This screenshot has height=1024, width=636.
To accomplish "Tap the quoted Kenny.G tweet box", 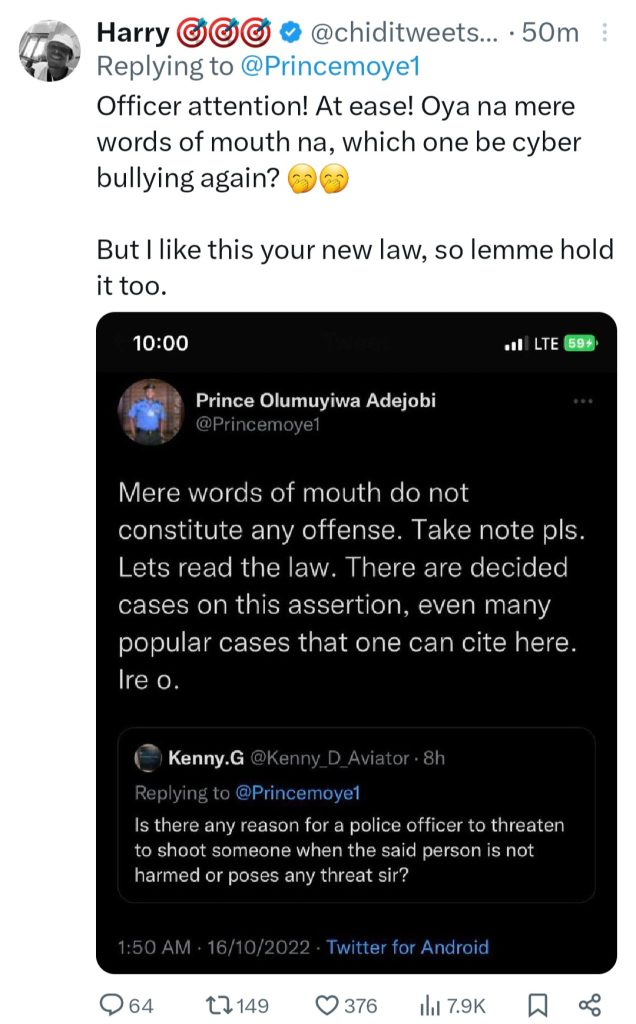I will (364, 815).
